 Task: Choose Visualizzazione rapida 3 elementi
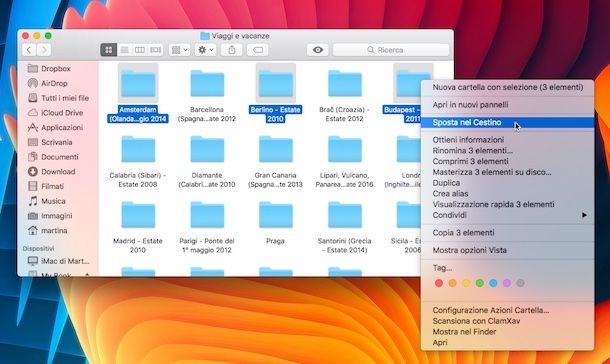click(507, 204)
